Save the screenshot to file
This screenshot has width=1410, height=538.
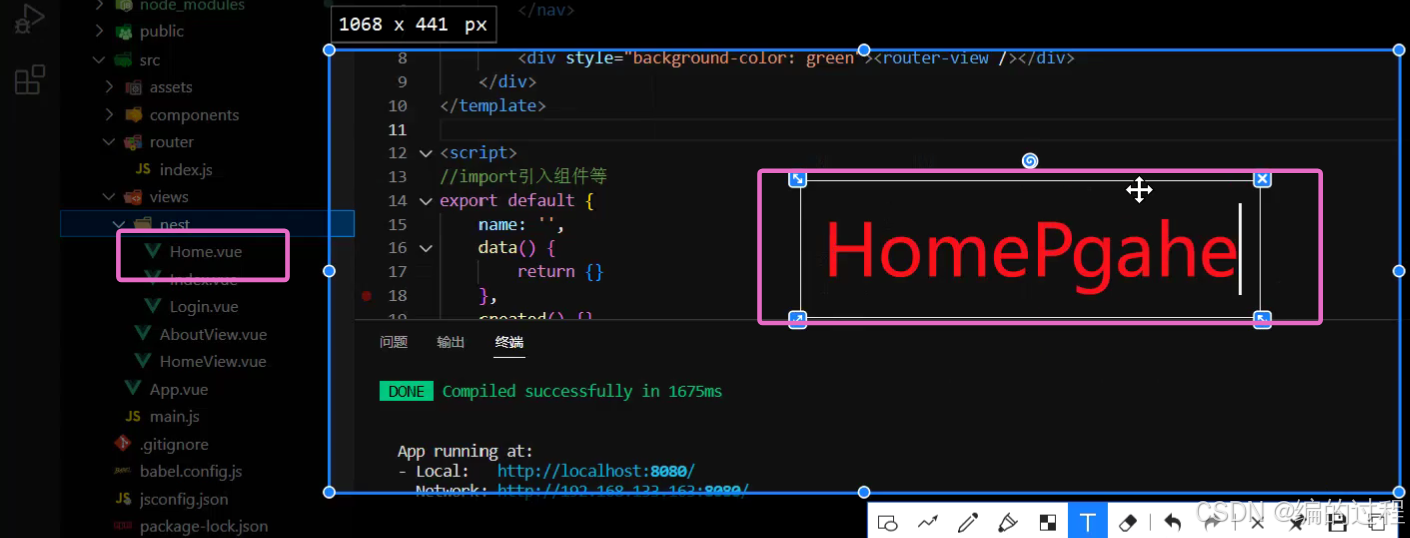point(1337,522)
